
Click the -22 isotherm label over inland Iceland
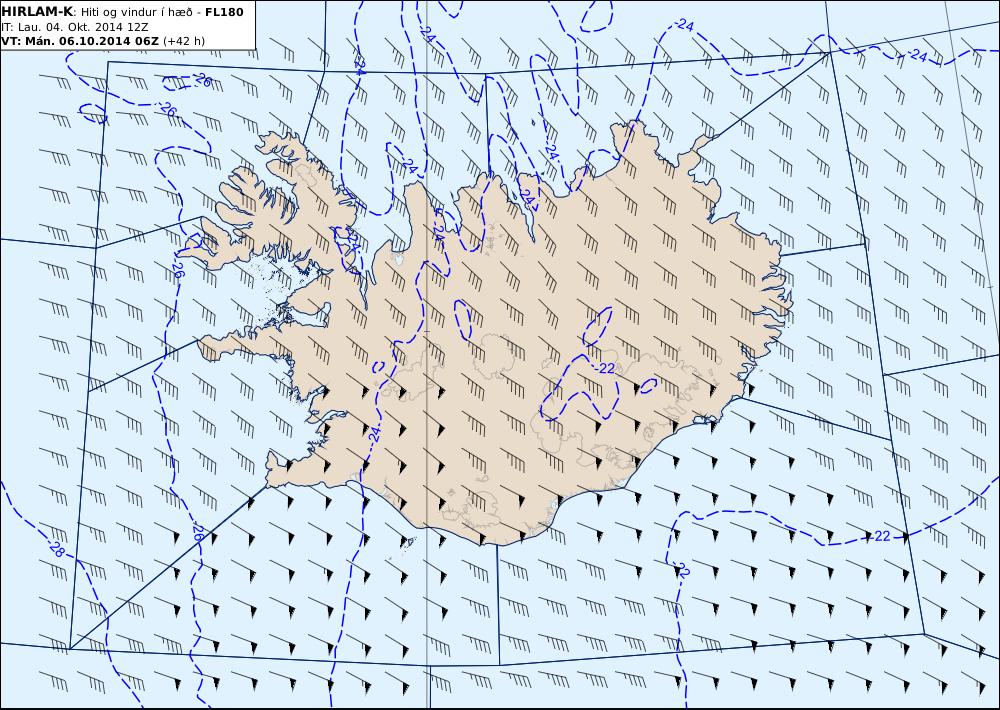(604, 368)
